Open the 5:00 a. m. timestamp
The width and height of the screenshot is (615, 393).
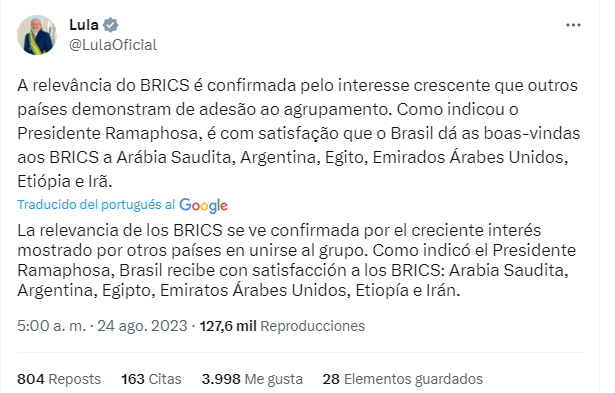pyautogui.click(x=51, y=326)
